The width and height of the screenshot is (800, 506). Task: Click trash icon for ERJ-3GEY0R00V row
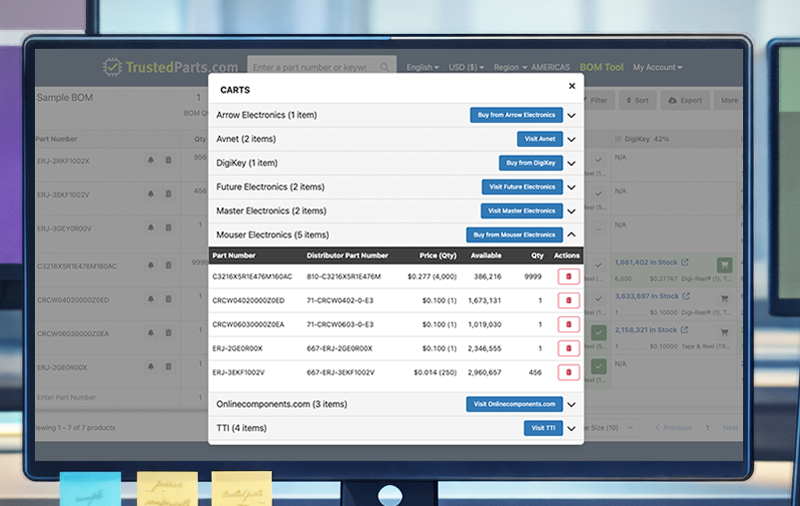(168, 227)
